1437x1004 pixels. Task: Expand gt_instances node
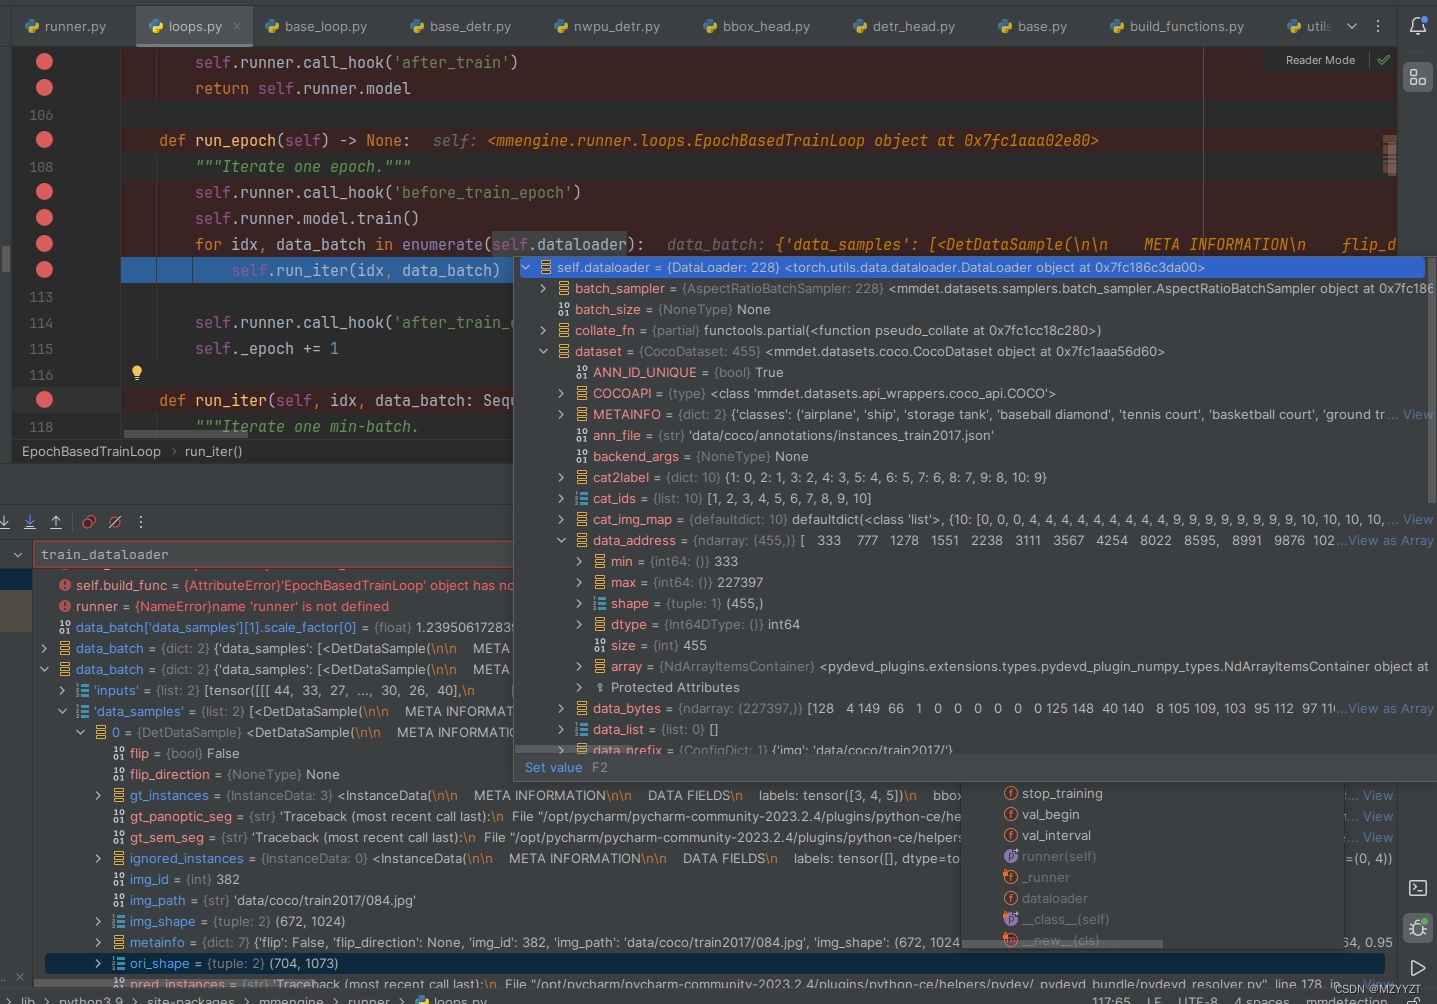pyautogui.click(x=98, y=795)
